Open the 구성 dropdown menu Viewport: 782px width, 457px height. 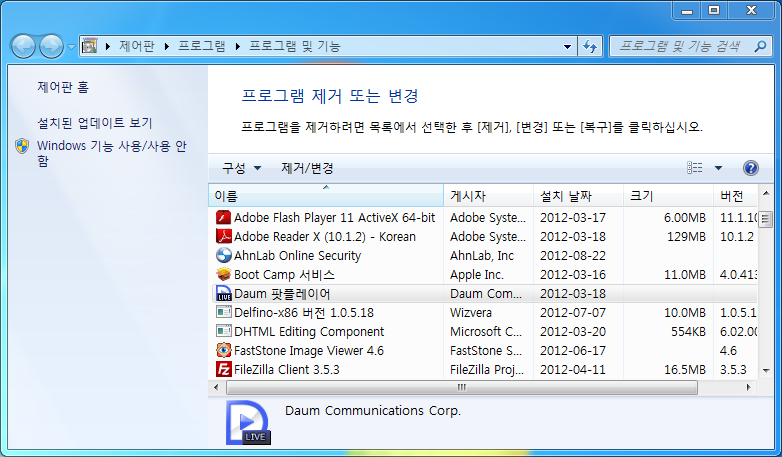[241, 168]
